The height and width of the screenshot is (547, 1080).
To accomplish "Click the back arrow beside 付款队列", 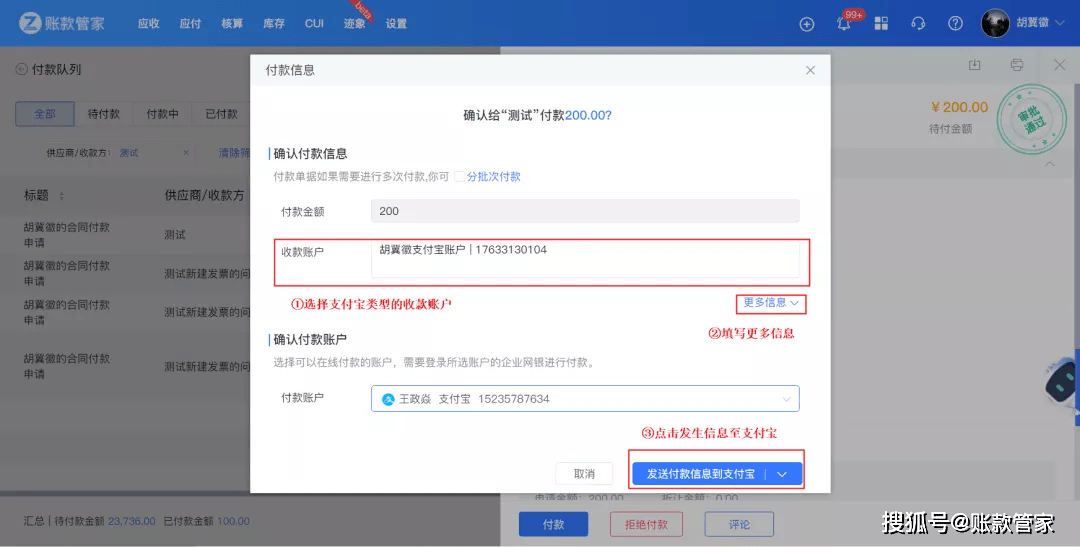I will (x=21, y=69).
